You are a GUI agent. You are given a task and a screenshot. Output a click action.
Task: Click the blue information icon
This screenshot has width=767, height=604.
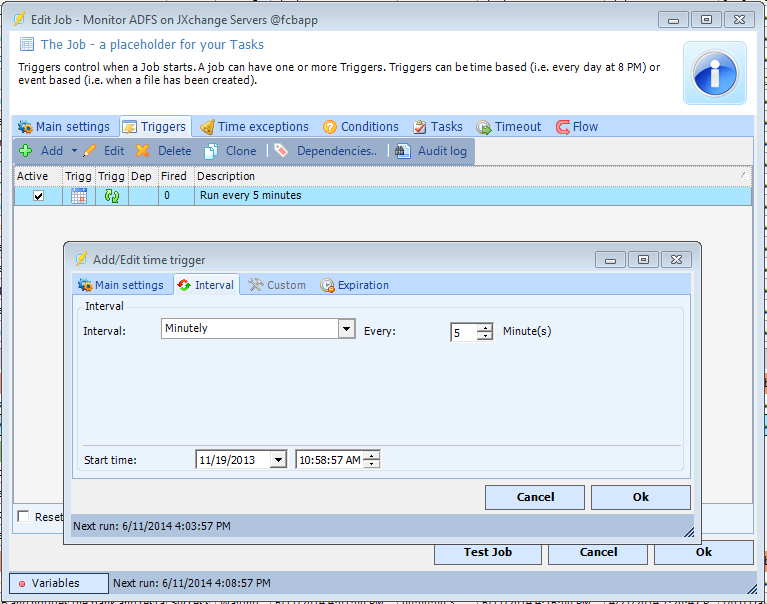[x=714, y=73]
